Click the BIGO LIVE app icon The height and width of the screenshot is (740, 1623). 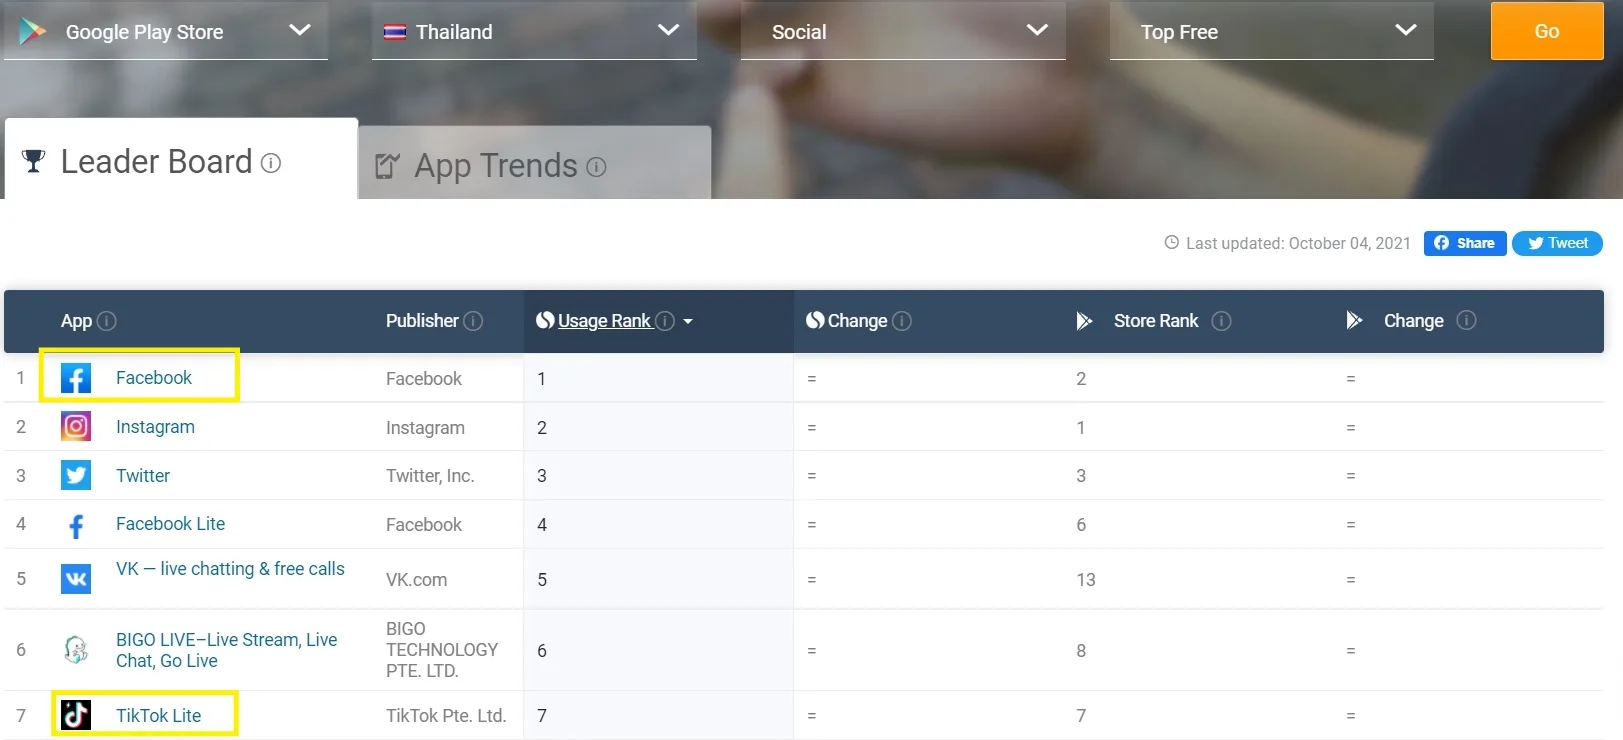pyautogui.click(x=76, y=650)
